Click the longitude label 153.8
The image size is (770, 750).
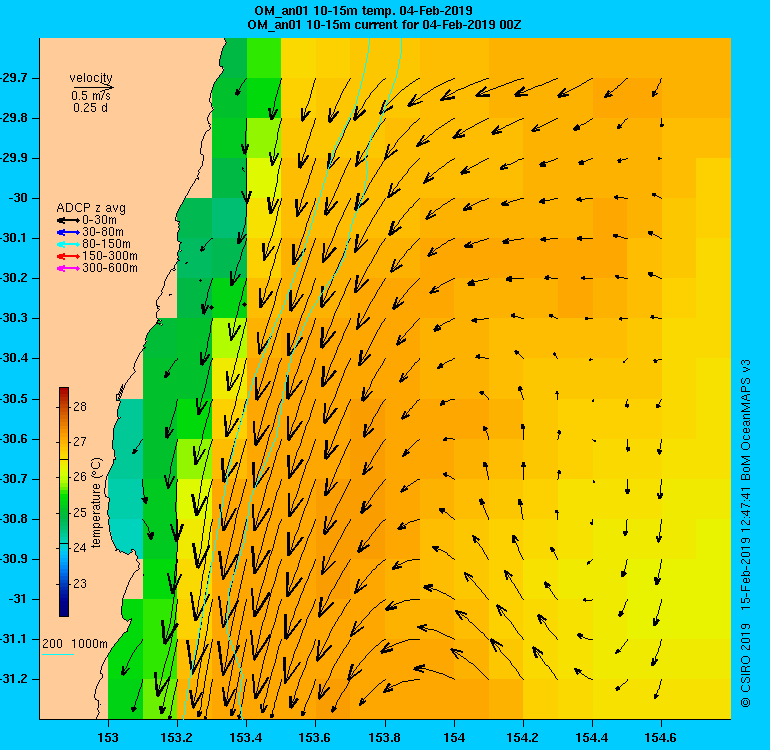[x=385, y=738]
